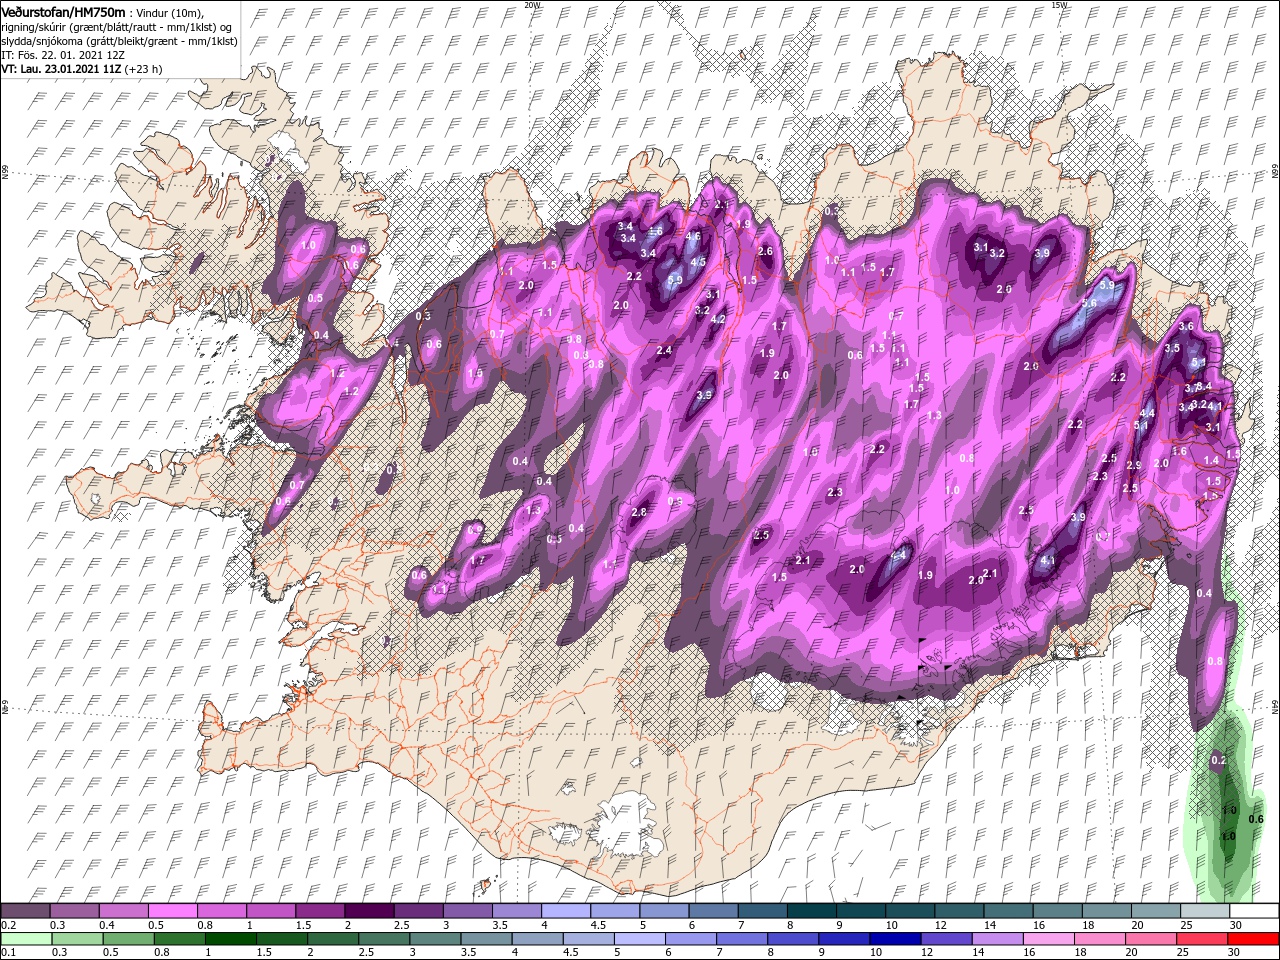Image resolution: width=1280 pixels, height=960 pixels.
Task: Click the light lavender top-row swatch labeled 4
Action: pos(566,910)
